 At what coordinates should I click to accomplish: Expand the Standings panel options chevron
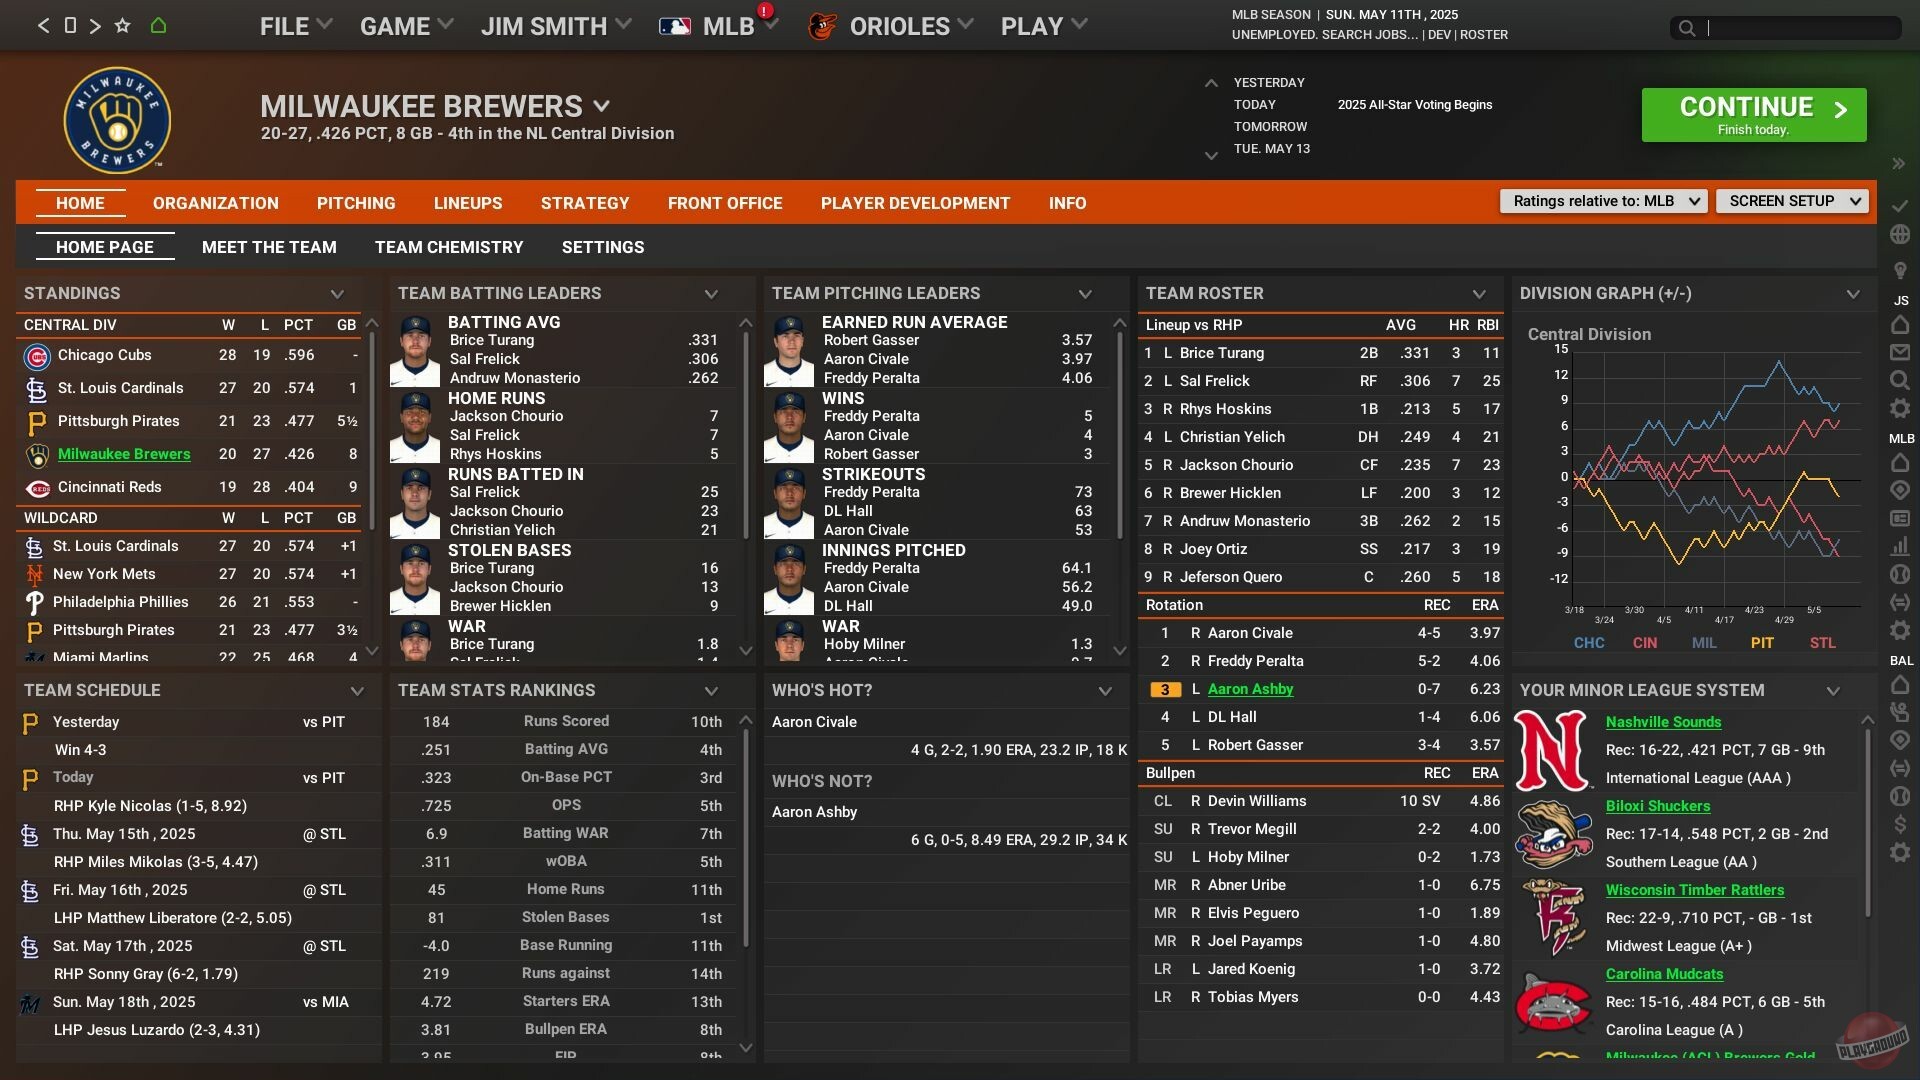[337, 294]
